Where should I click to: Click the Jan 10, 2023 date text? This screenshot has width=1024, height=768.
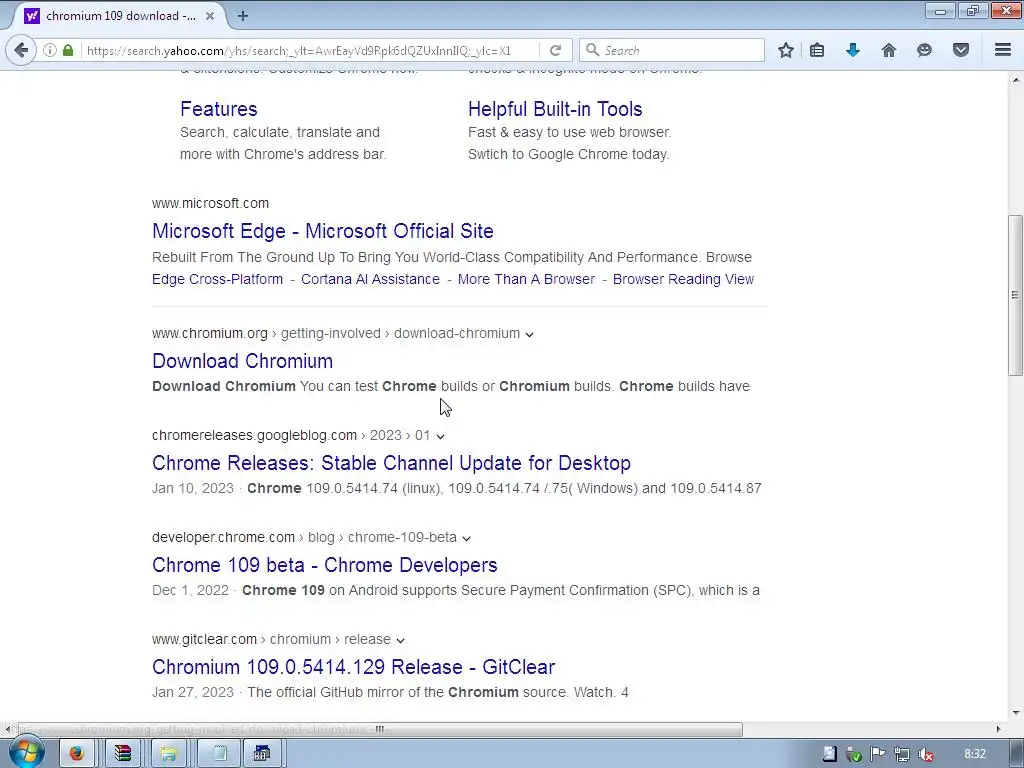(x=193, y=488)
